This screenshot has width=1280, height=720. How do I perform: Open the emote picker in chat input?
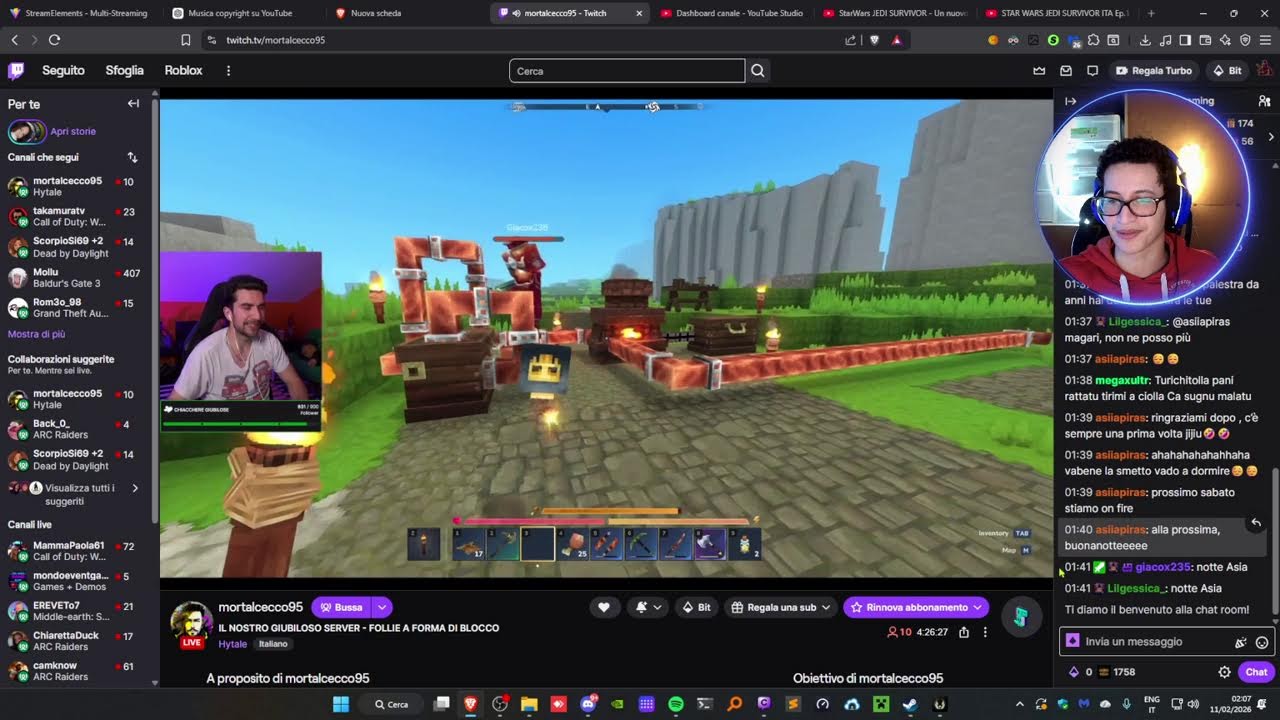point(1262,642)
